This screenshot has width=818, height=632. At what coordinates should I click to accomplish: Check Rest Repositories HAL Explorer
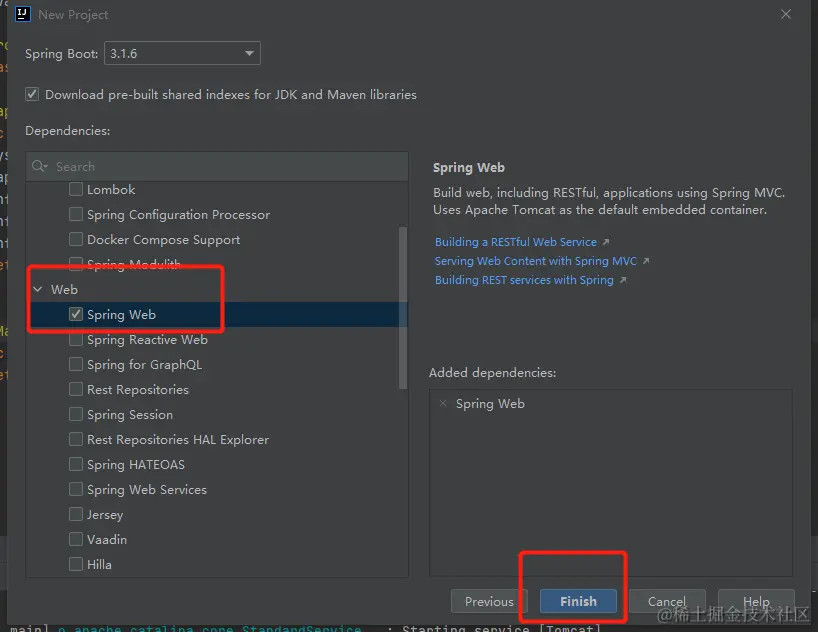[x=76, y=439]
